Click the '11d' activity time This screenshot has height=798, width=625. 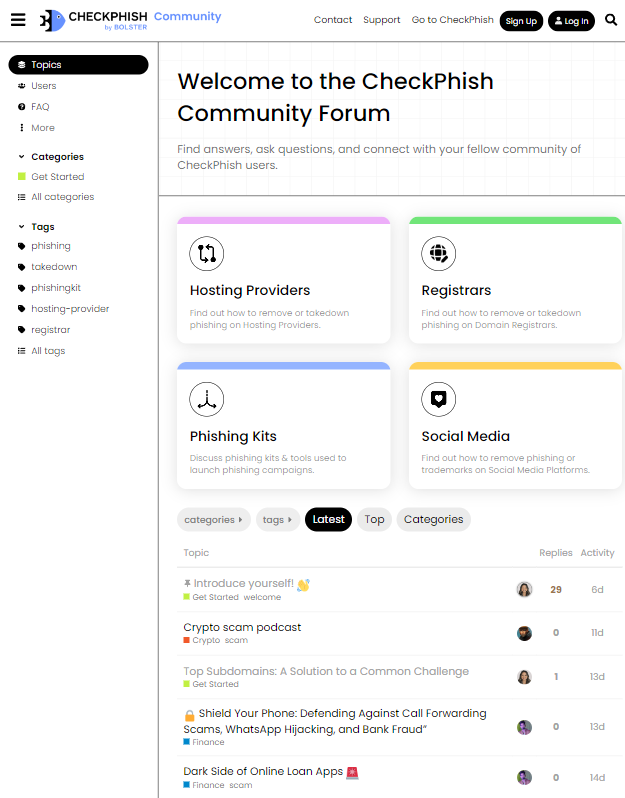598,633
